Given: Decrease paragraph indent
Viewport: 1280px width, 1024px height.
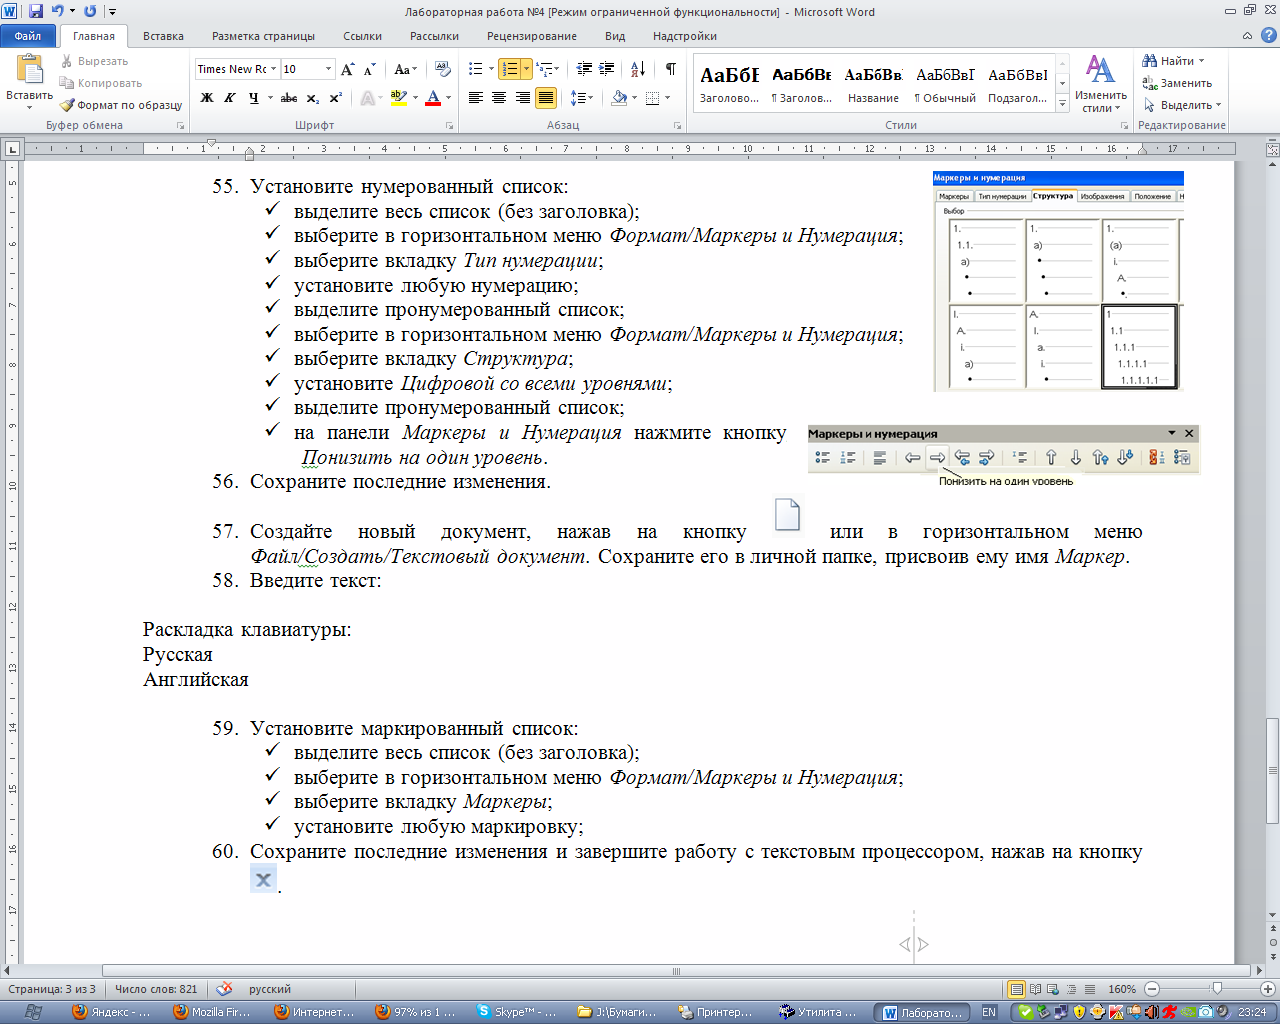Looking at the screenshot, I should click(x=584, y=69).
